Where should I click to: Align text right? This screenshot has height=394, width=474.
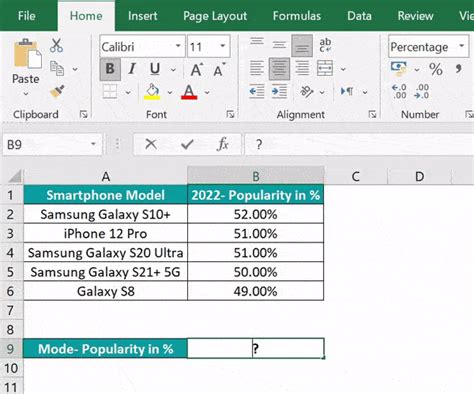[302, 69]
